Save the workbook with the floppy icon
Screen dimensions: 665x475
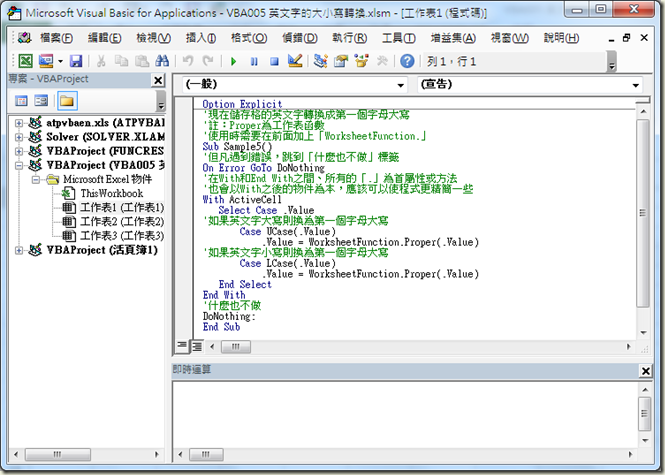(x=76, y=61)
